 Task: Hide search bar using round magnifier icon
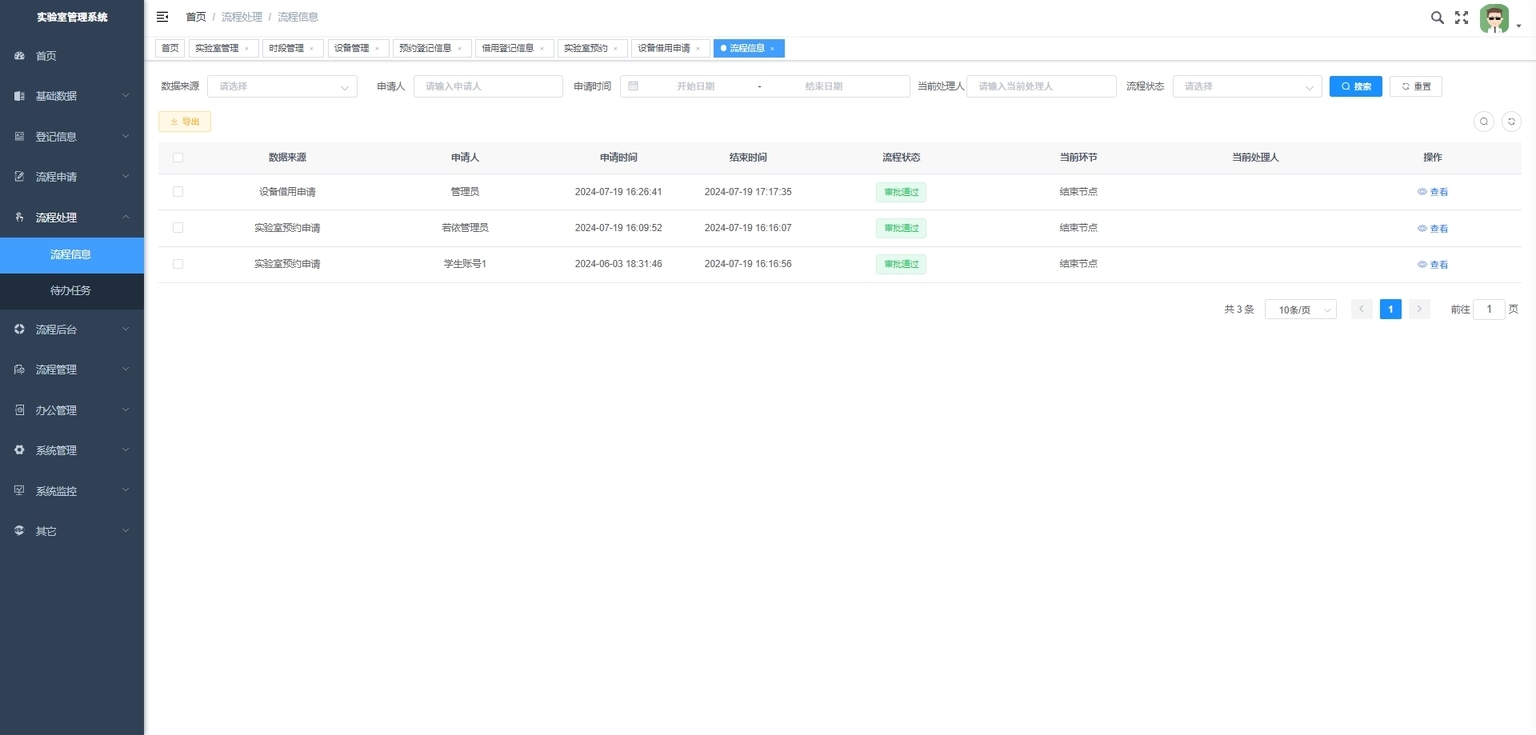pyautogui.click(x=1484, y=121)
